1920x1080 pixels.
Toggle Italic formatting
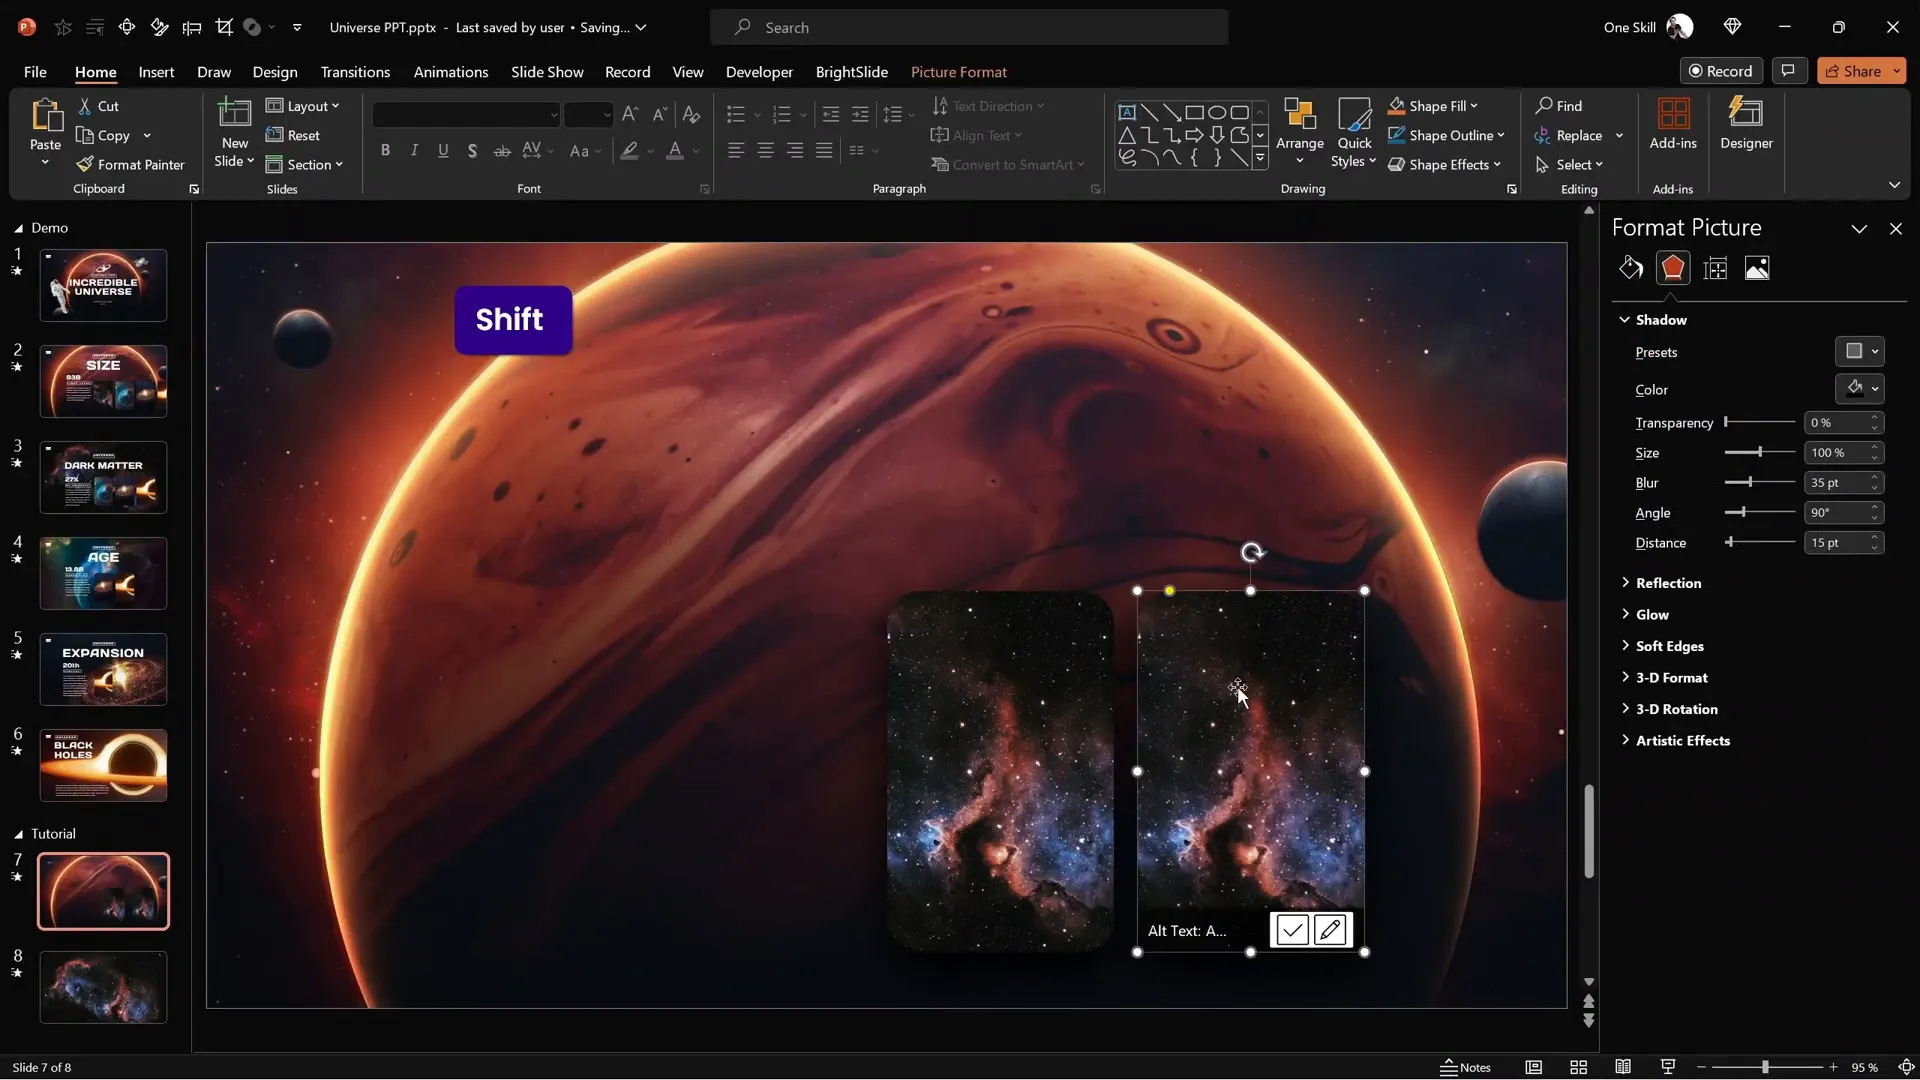pyautogui.click(x=414, y=150)
